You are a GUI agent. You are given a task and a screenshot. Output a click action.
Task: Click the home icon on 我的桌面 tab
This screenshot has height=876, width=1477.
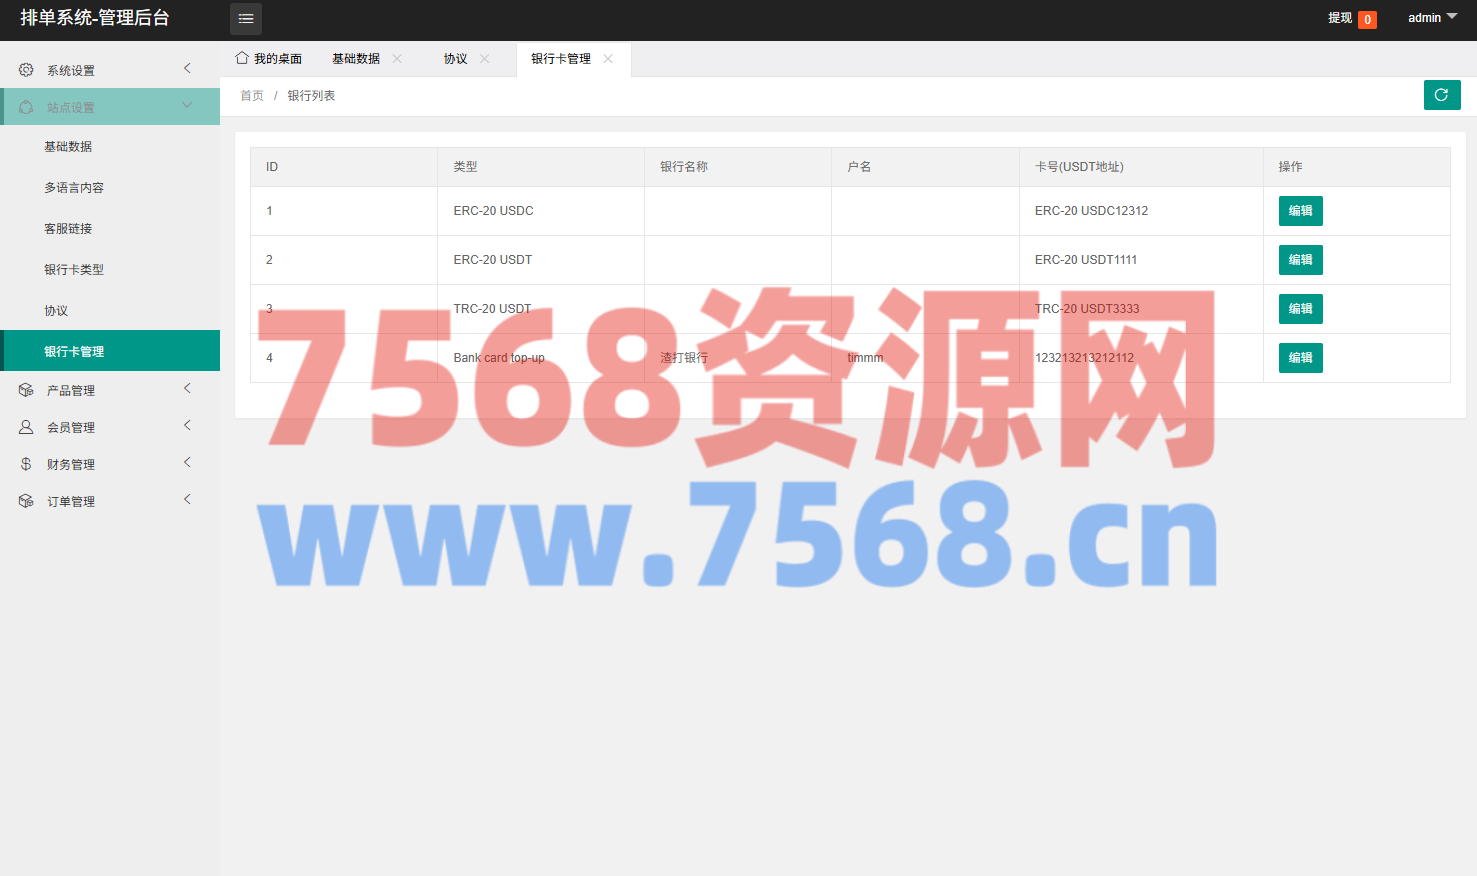click(x=242, y=58)
